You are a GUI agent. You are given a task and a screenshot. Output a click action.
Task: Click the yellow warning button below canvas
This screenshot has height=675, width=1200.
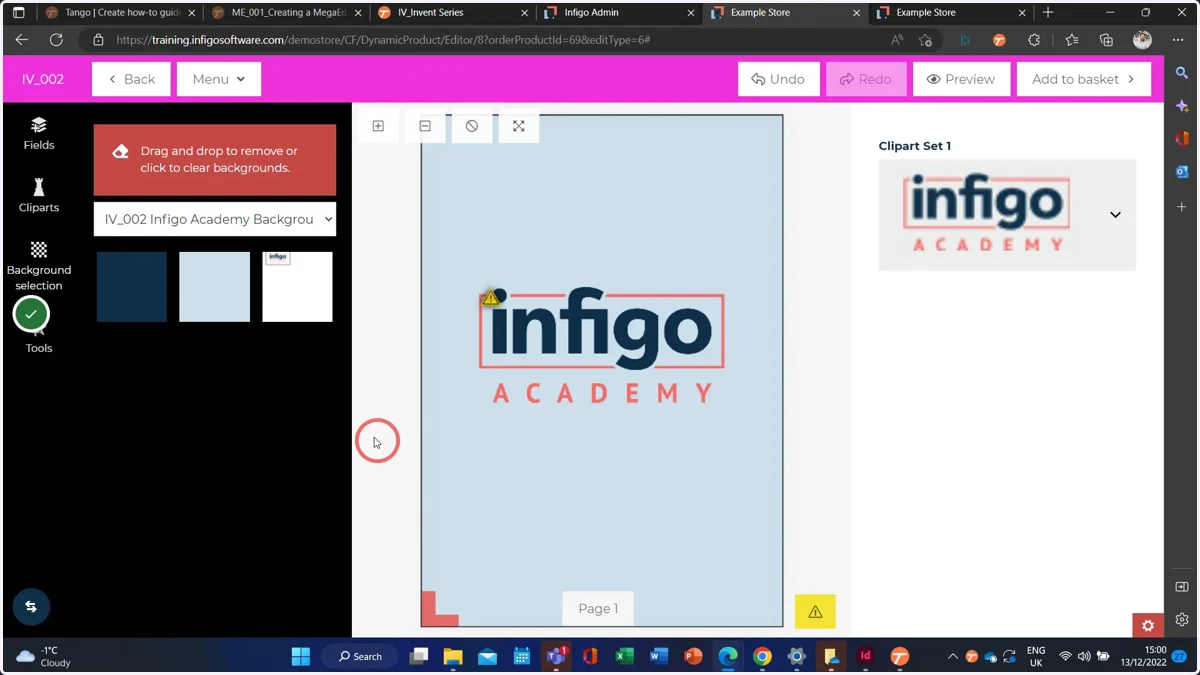pyautogui.click(x=815, y=612)
